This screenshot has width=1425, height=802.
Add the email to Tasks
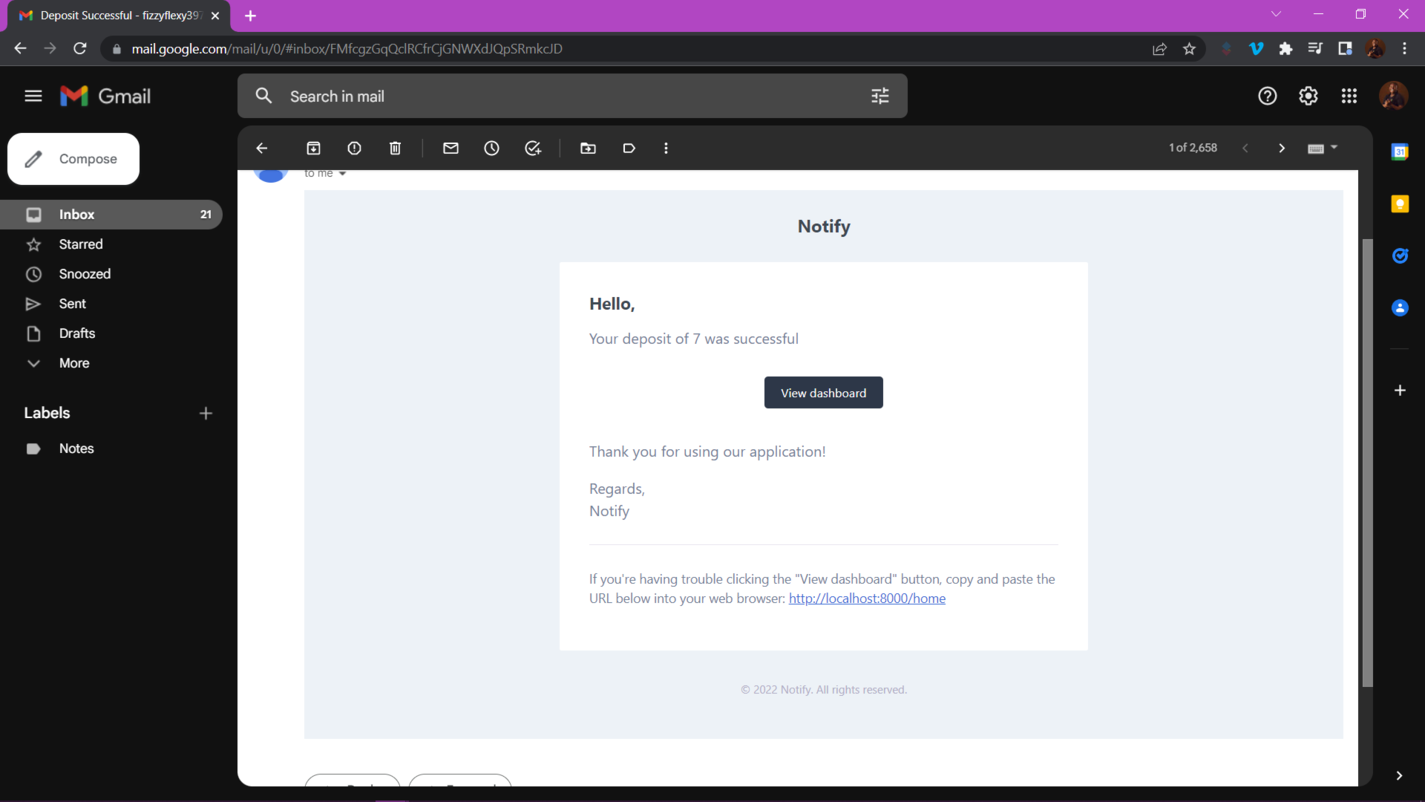[x=533, y=148]
